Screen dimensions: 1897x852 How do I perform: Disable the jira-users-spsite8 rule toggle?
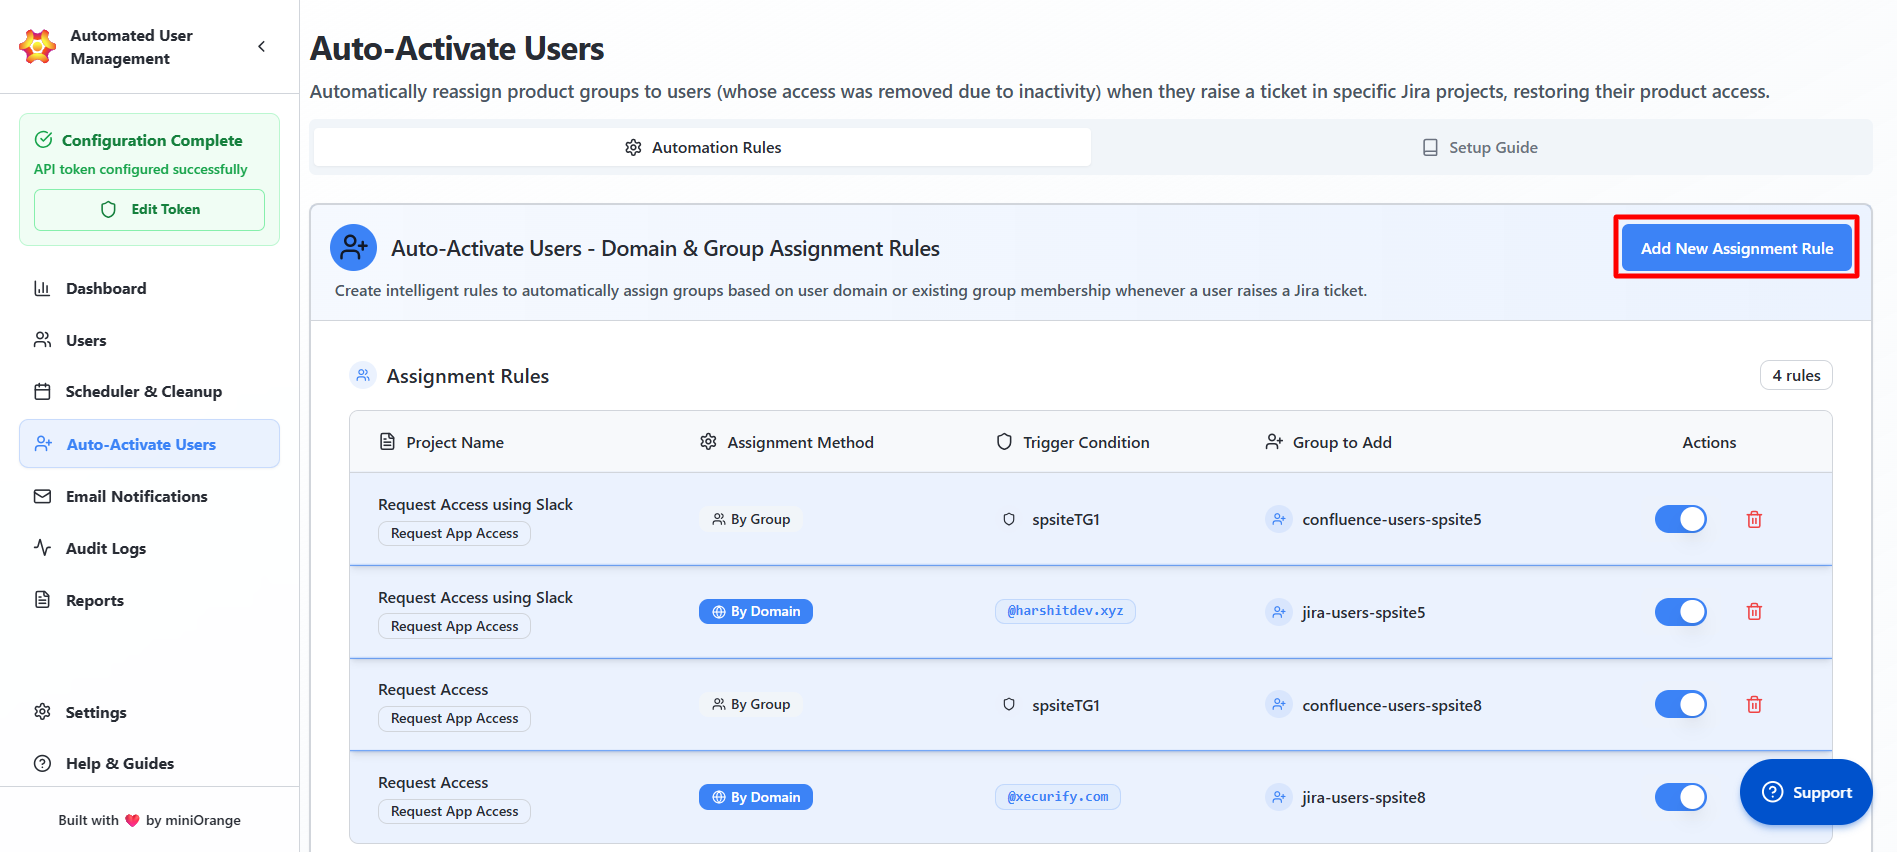click(1681, 797)
